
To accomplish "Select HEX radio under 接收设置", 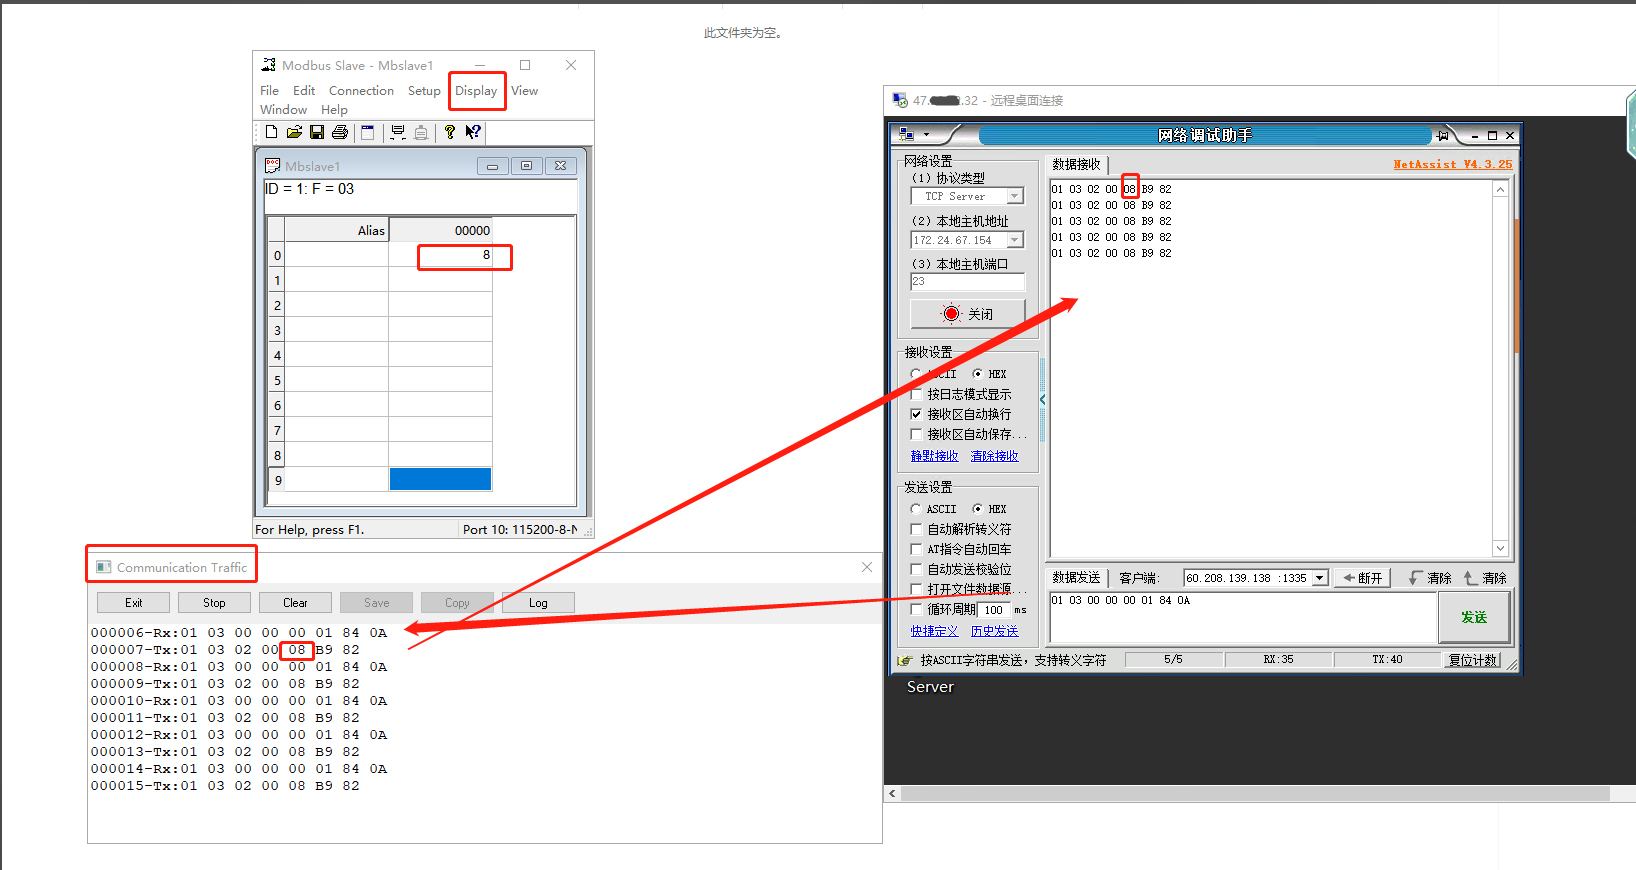I will [977, 374].
